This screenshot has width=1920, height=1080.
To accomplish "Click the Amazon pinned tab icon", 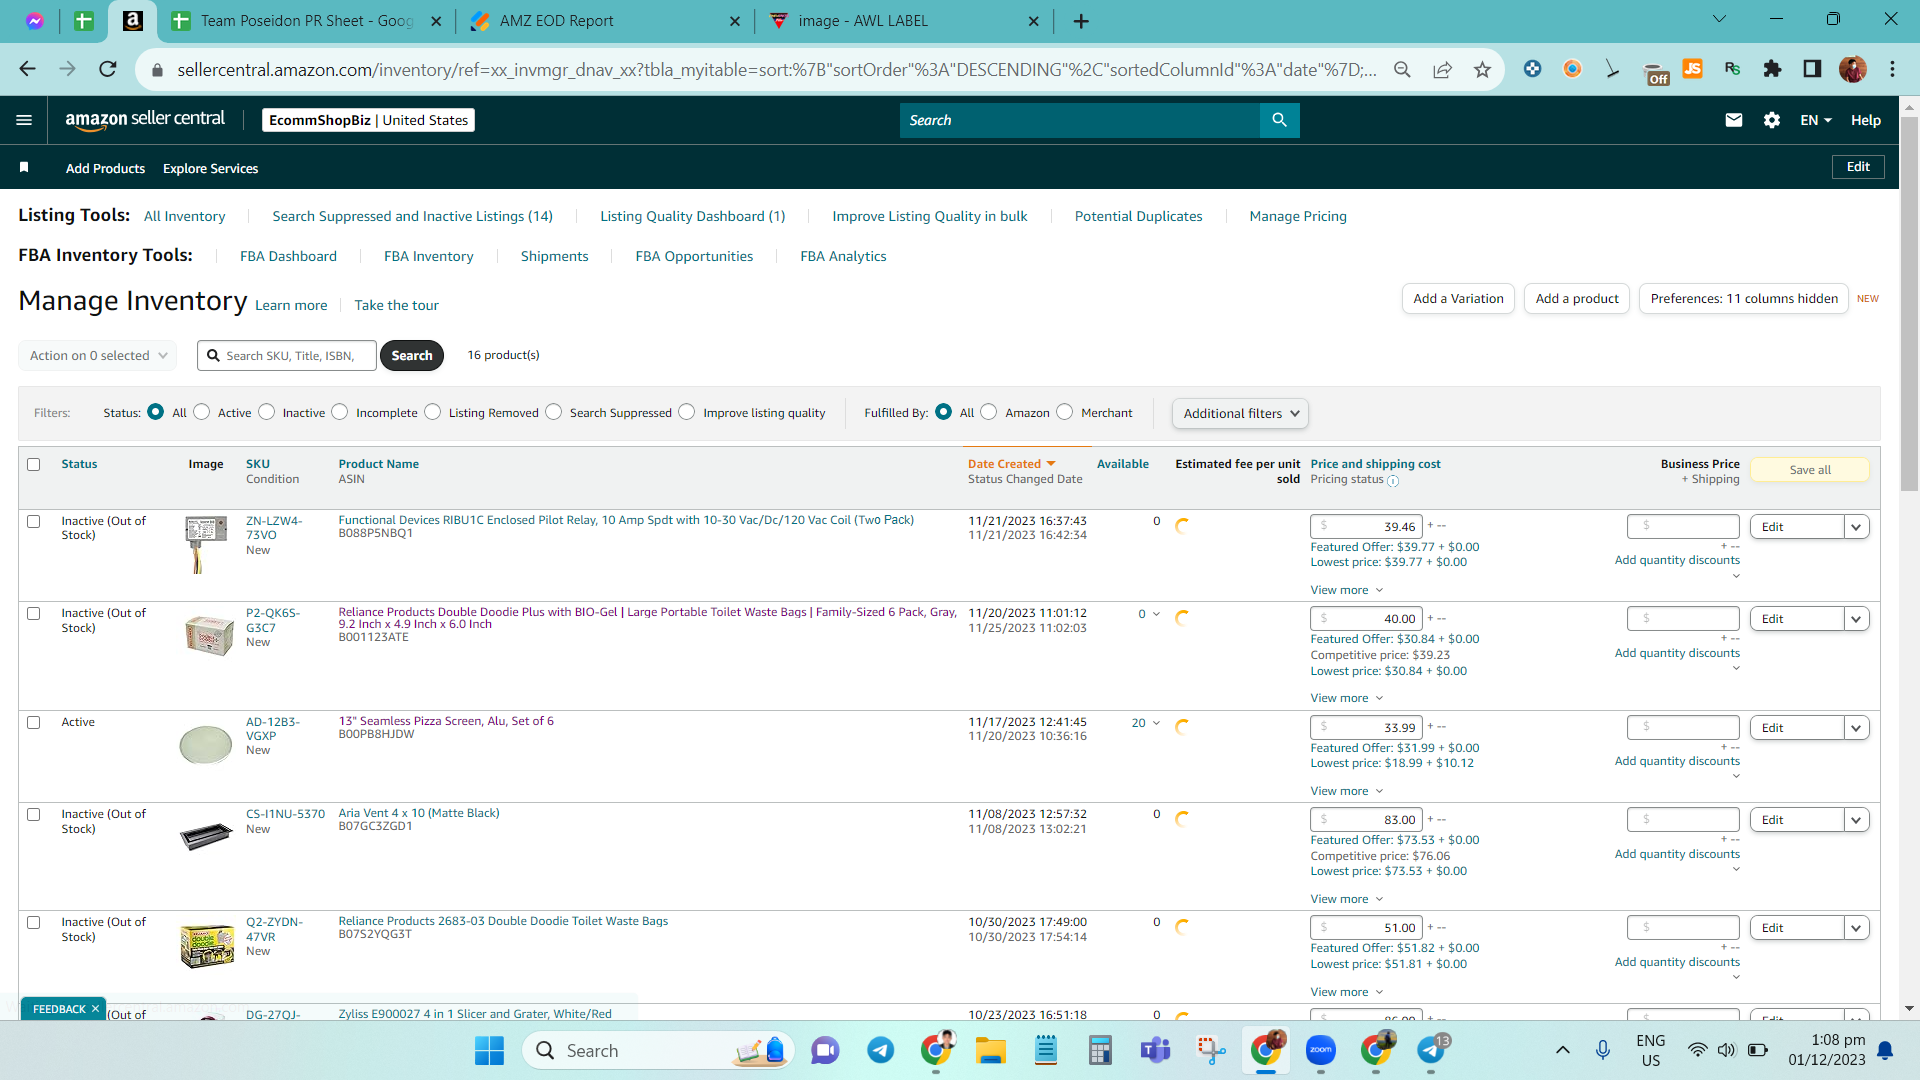I will [132, 20].
